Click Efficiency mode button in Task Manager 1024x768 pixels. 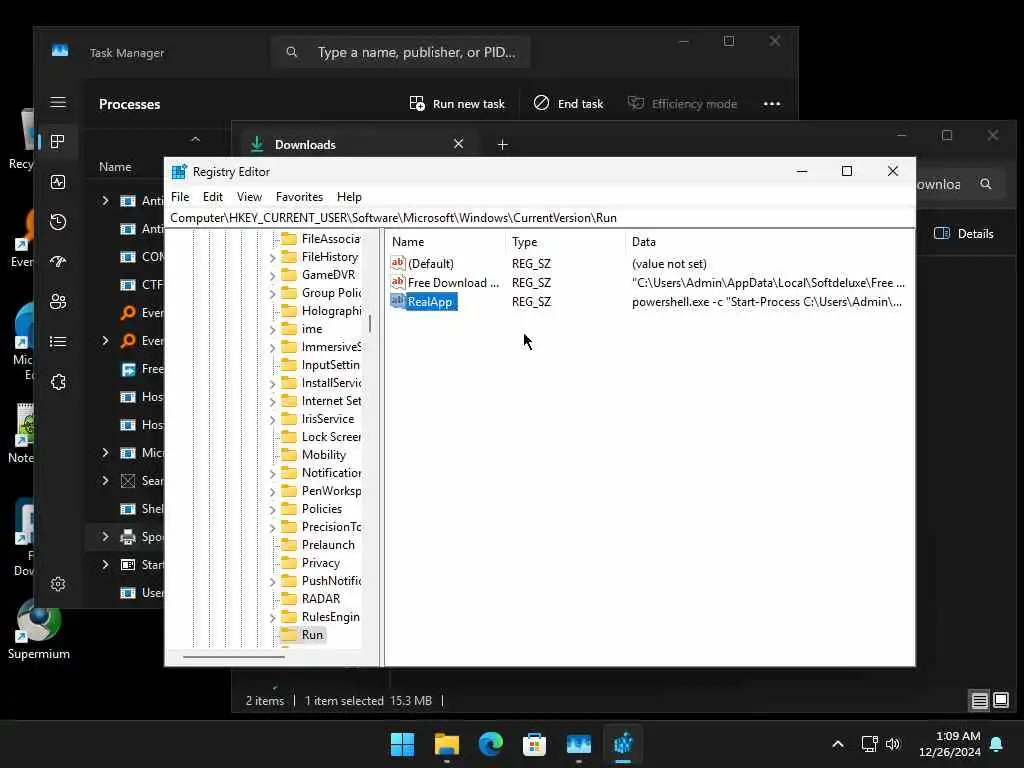pyautogui.click(x=682, y=104)
